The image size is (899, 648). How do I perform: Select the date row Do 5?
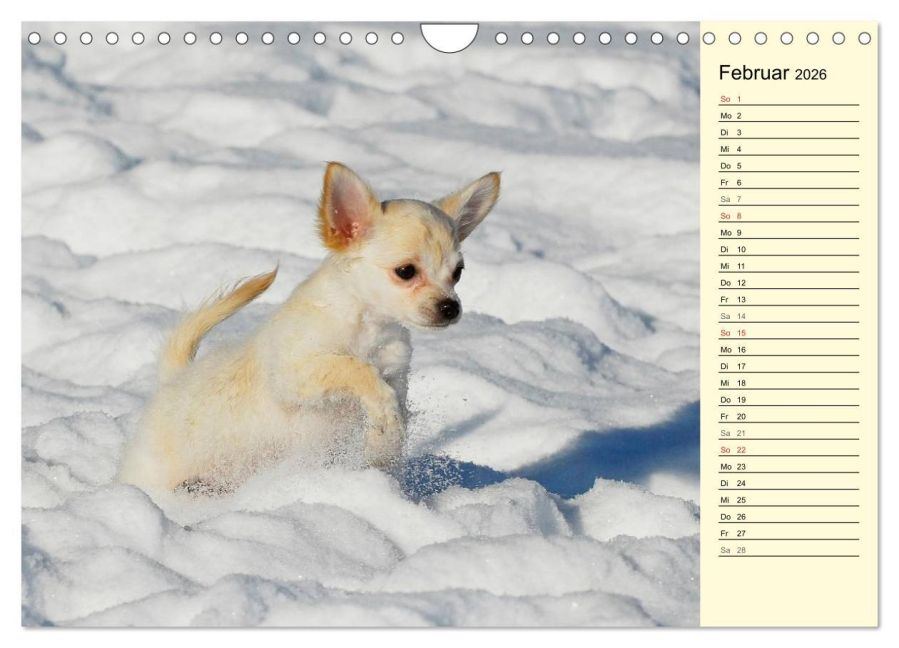[789, 166]
